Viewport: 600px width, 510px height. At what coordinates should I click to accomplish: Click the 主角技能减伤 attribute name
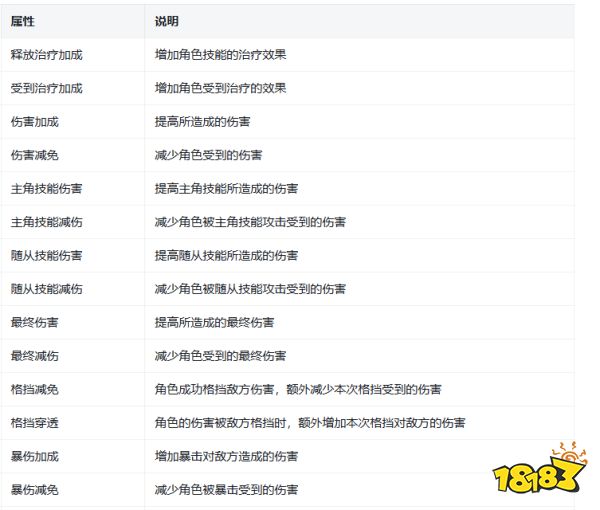(x=46, y=222)
